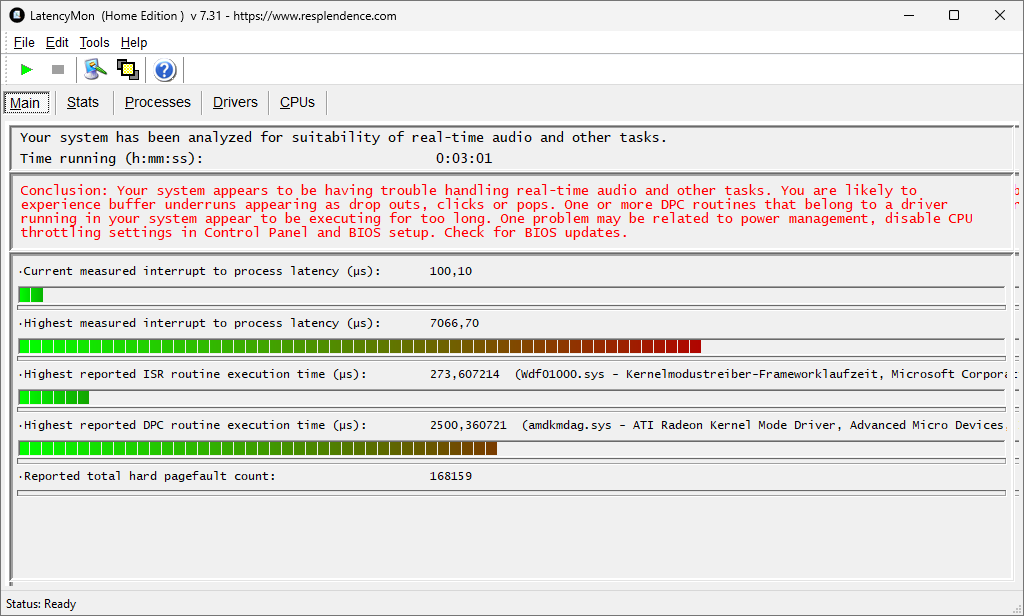Click the reported total hard pagefault count value
1024x616 pixels.
[450, 476]
